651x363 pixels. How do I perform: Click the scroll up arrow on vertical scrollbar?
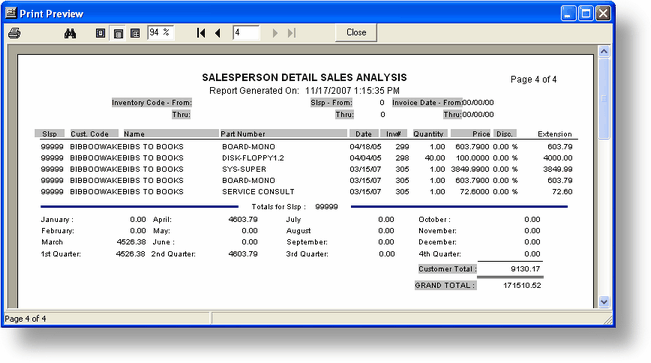(x=604, y=52)
